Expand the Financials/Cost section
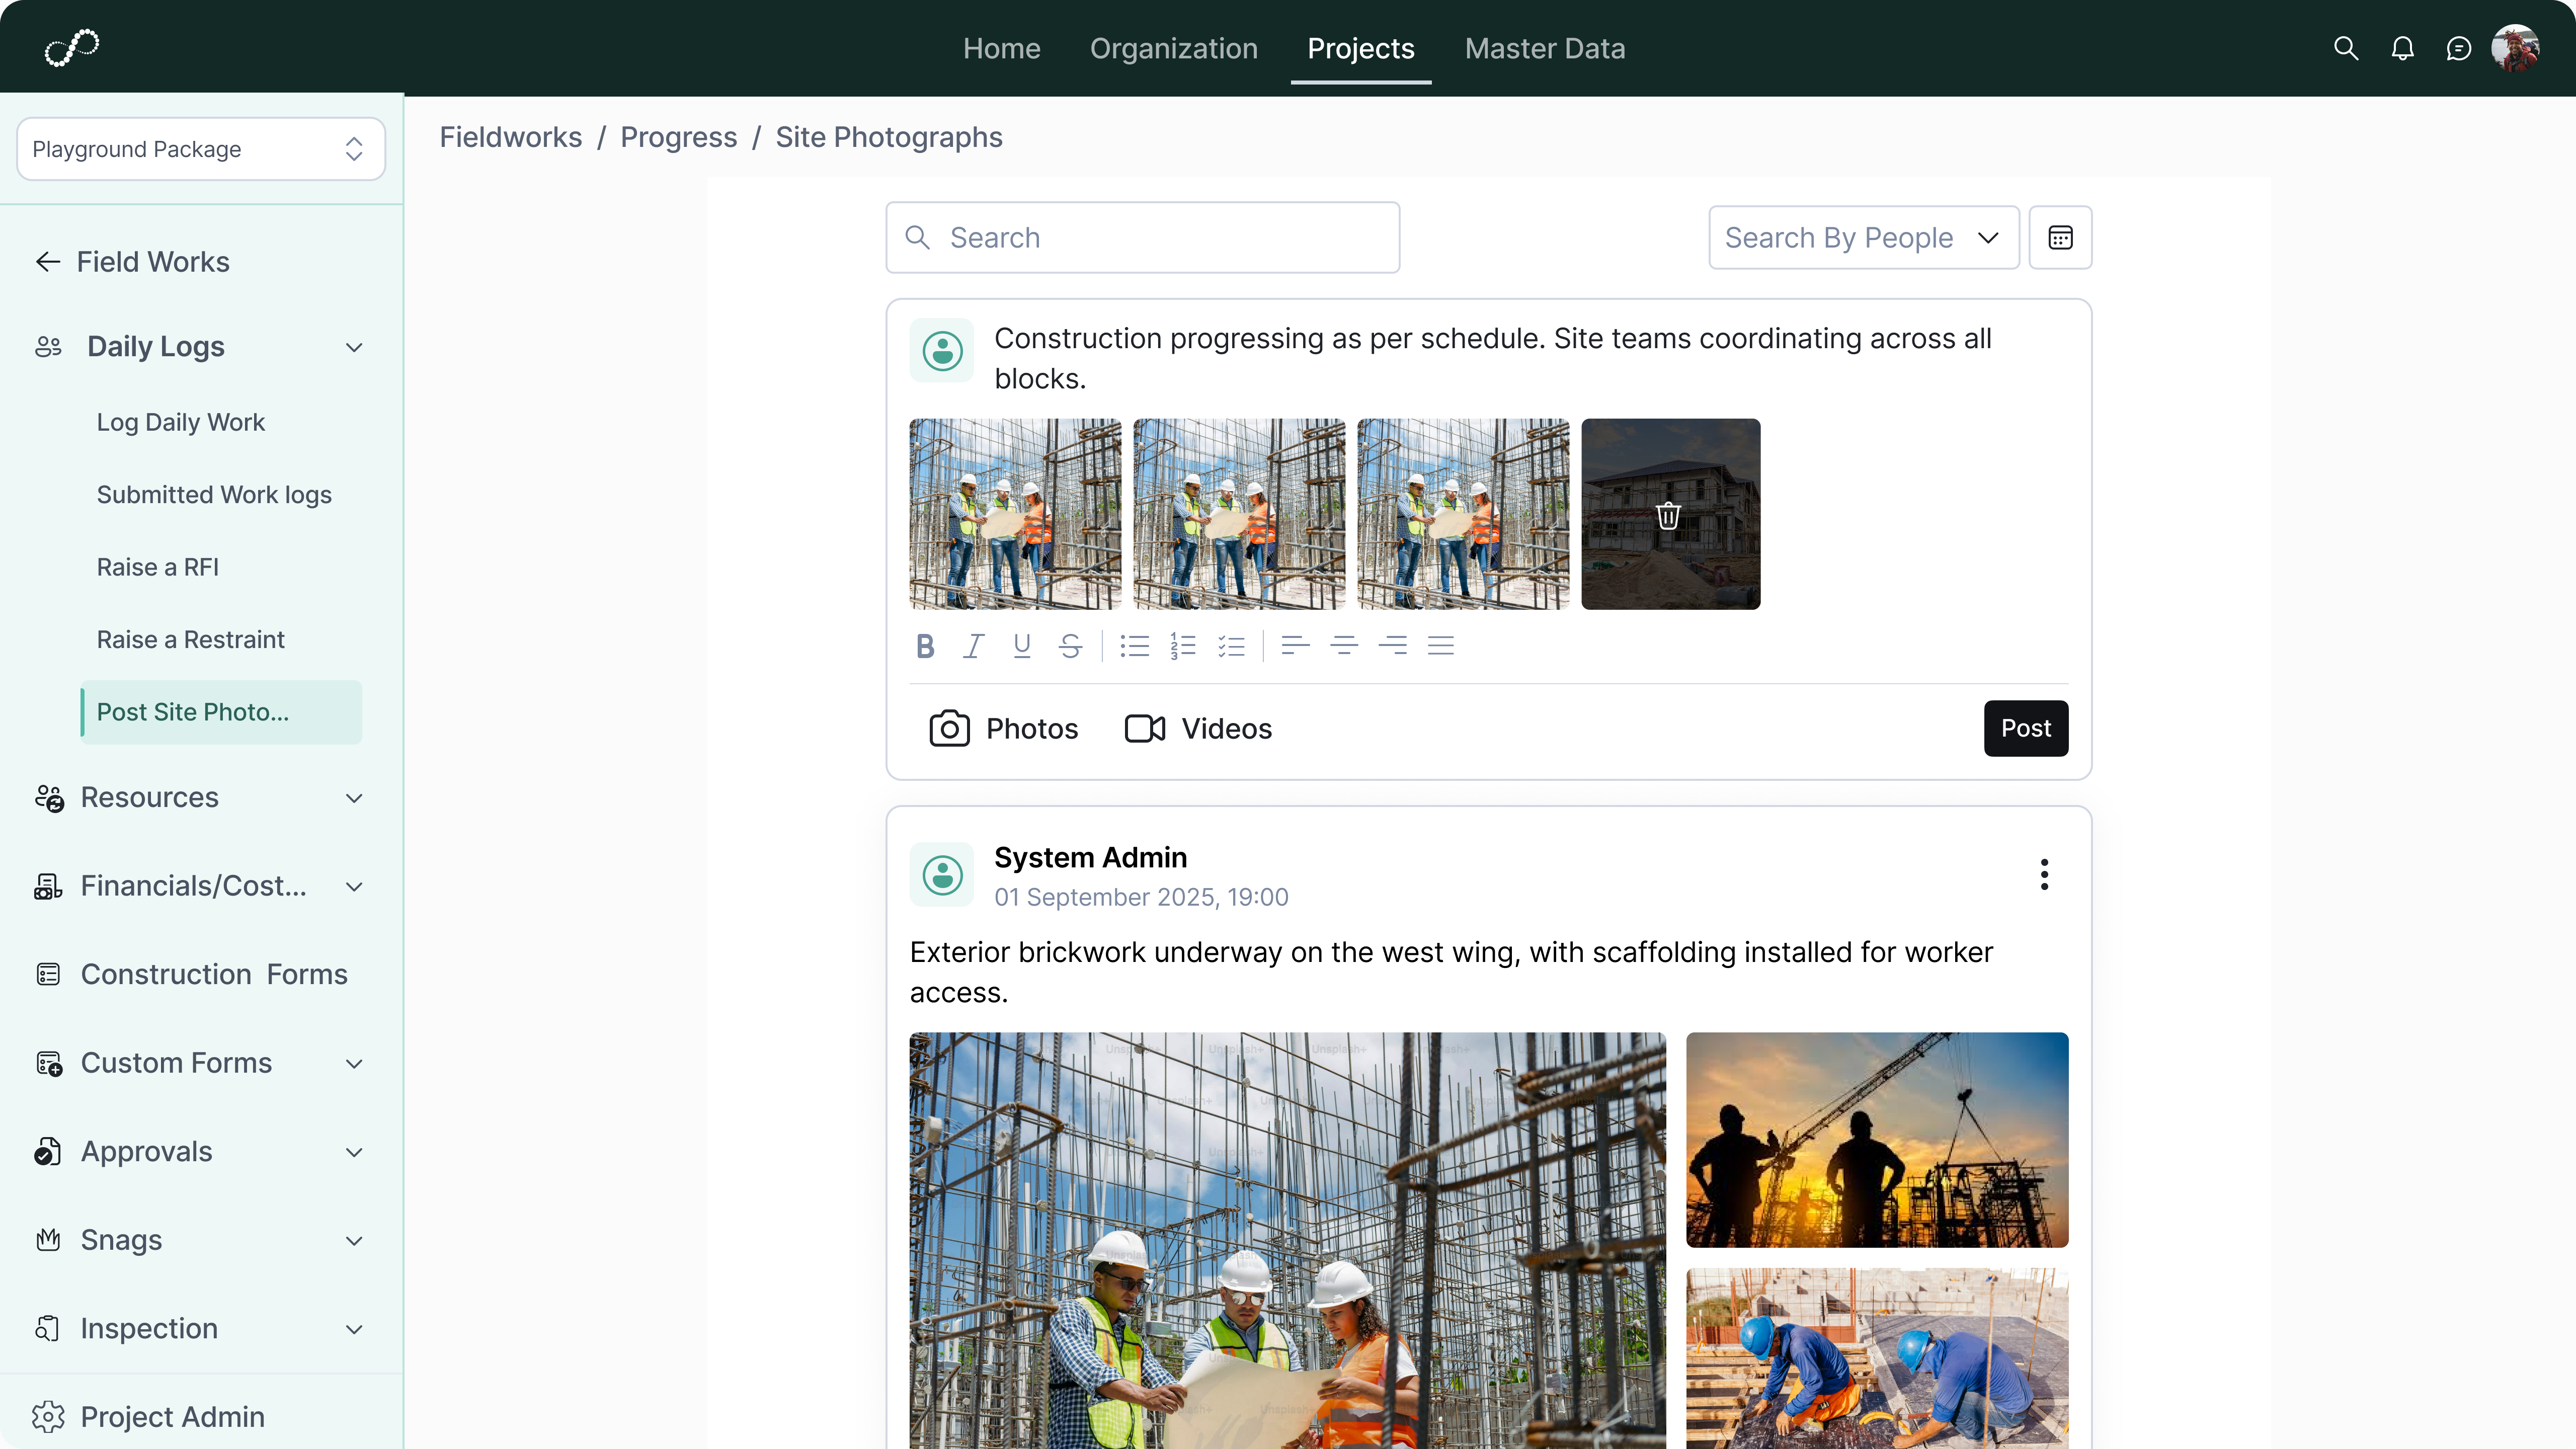Image resolution: width=2576 pixels, height=1449 pixels. (354, 886)
